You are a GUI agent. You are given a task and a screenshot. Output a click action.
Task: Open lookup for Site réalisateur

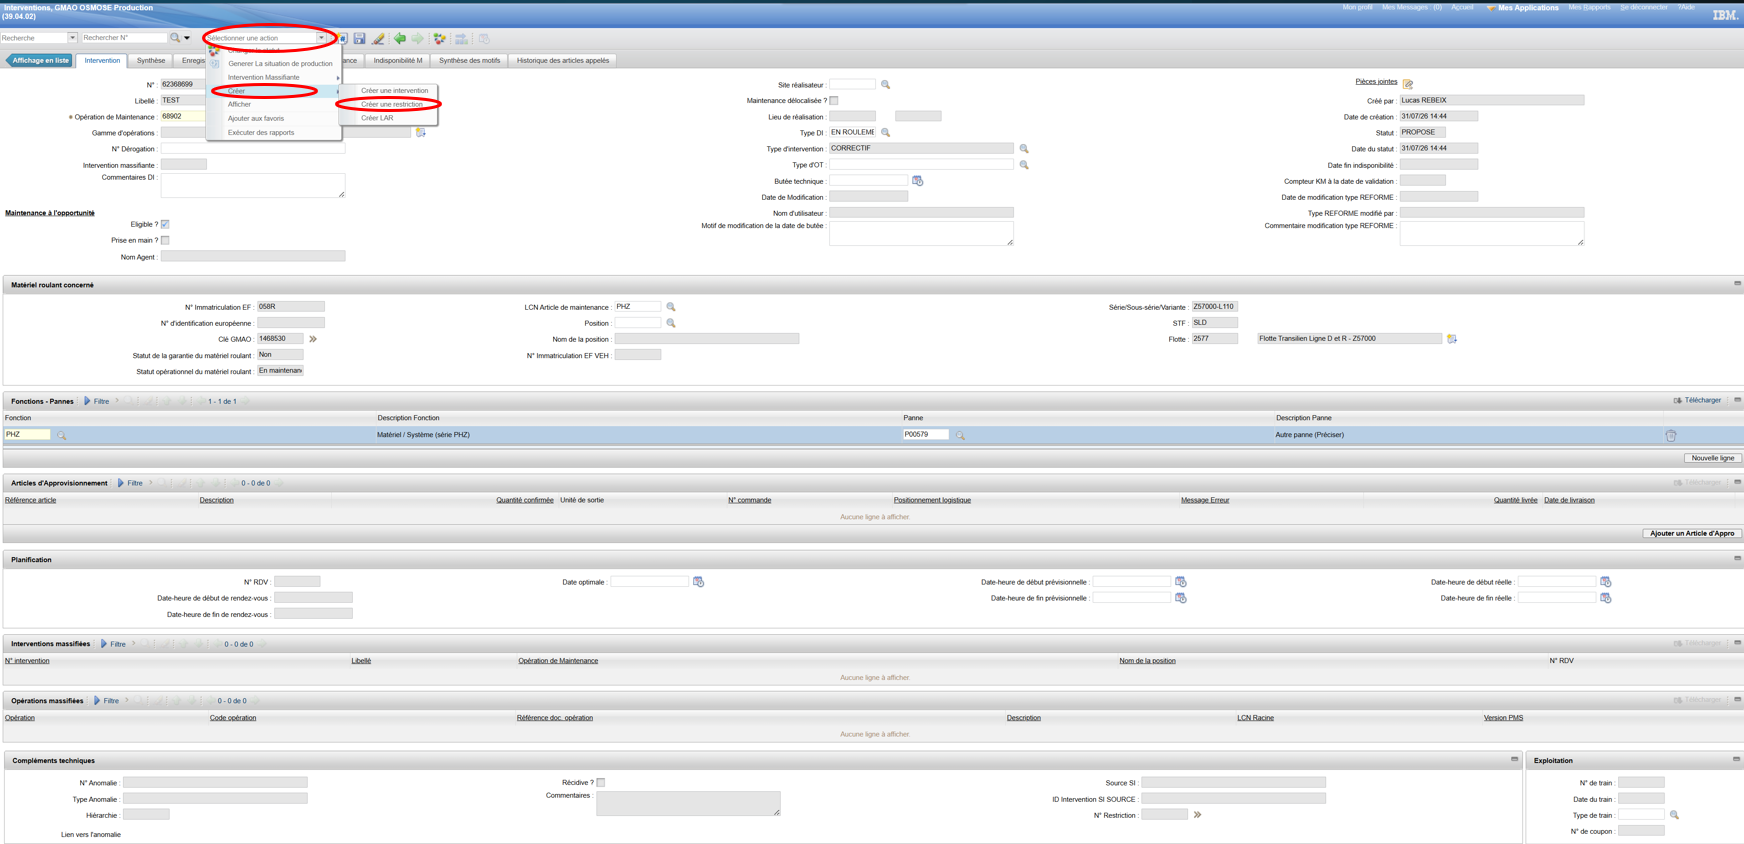point(885,85)
